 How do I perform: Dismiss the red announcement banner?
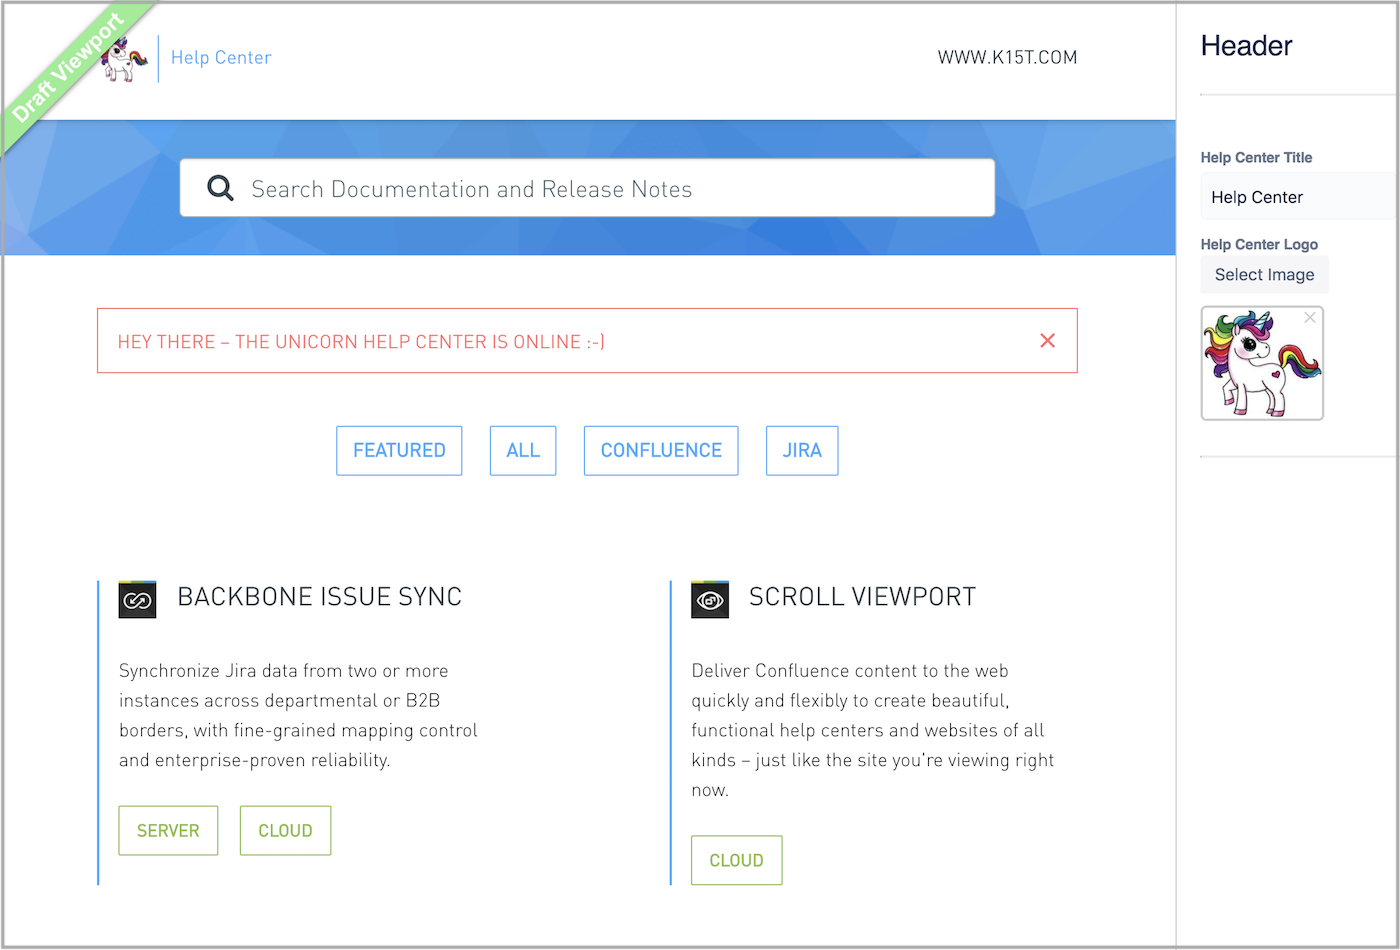(1047, 341)
